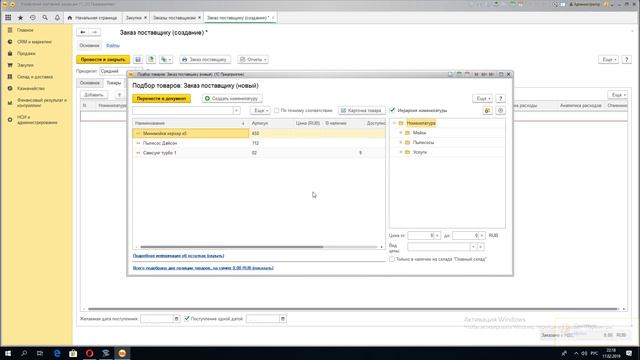Image resolution: width=640 pixels, height=360 pixels.
Task: Click the search input field in picker
Action: (x=182, y=111)
